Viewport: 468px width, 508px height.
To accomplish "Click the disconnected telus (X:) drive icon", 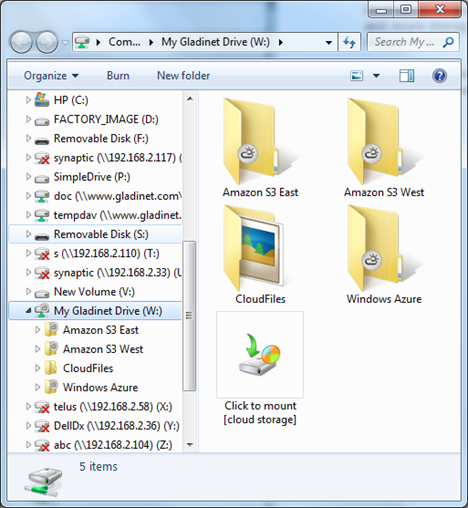I will [42, 407].
